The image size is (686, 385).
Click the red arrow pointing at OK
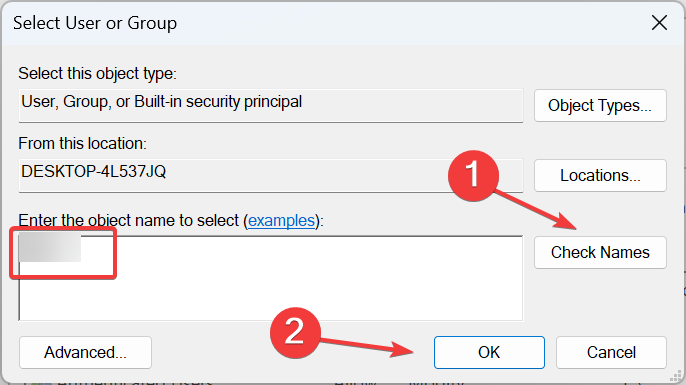(367, 346)
